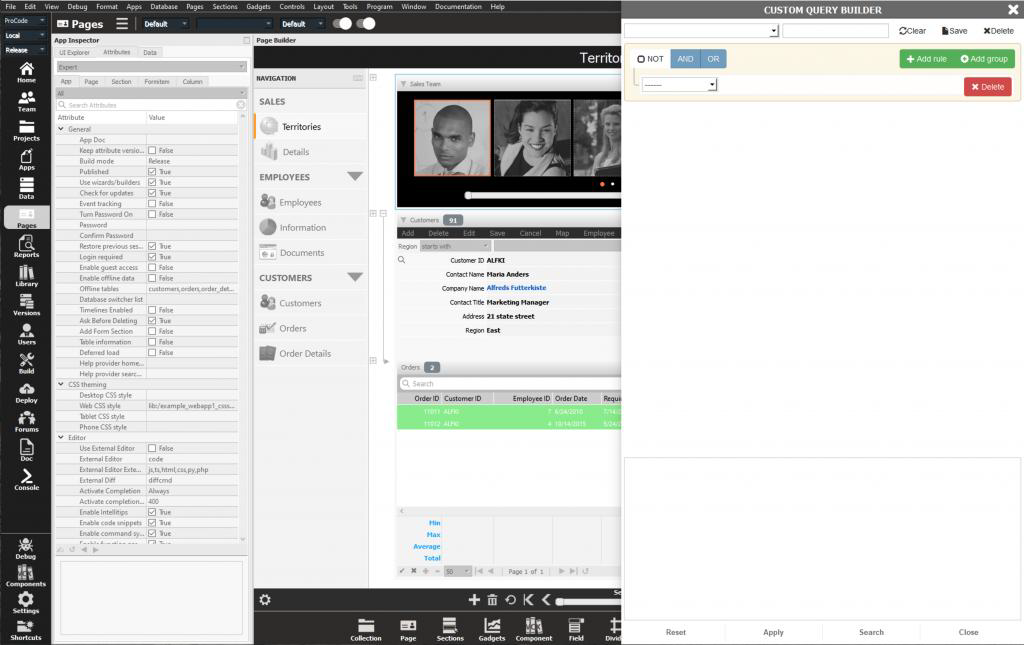This screenshot has height=645, width=1024.
Task: Check the NOT option in query builder
Action: coord(641,59)
